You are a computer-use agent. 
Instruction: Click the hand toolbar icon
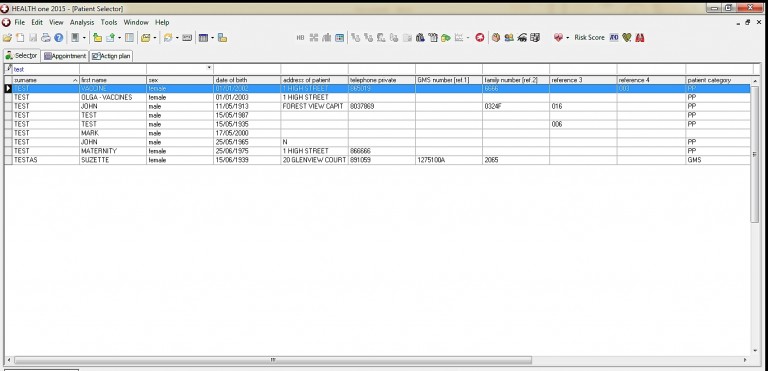[x=496, y=38]
